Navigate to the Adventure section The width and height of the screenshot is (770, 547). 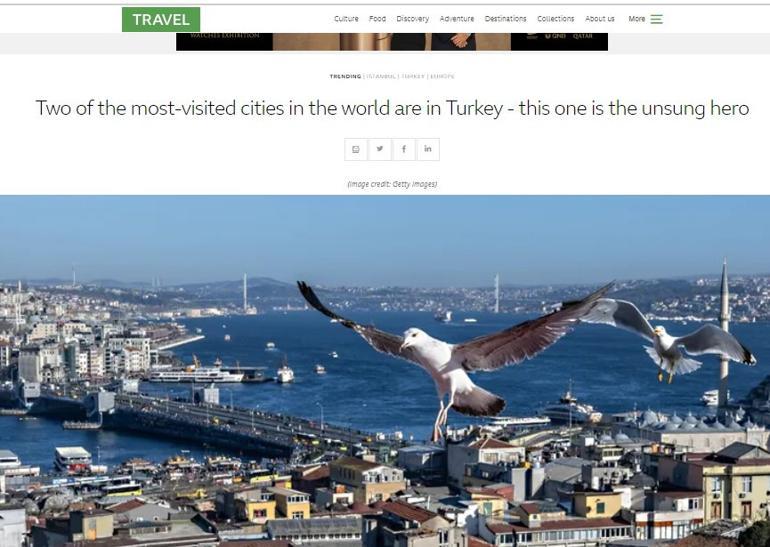457,19
